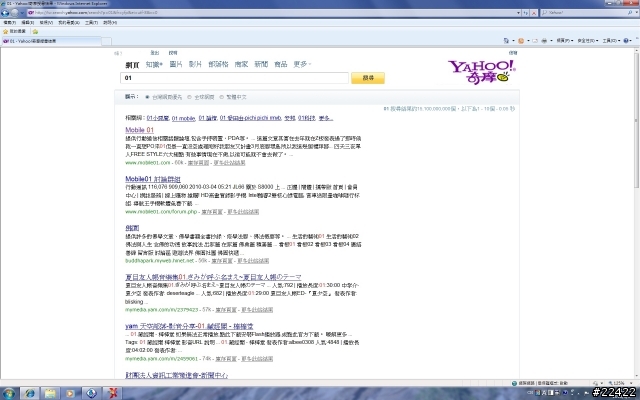
Task: Open the 檔案(F) menu
Action: [x=9, y=22]
